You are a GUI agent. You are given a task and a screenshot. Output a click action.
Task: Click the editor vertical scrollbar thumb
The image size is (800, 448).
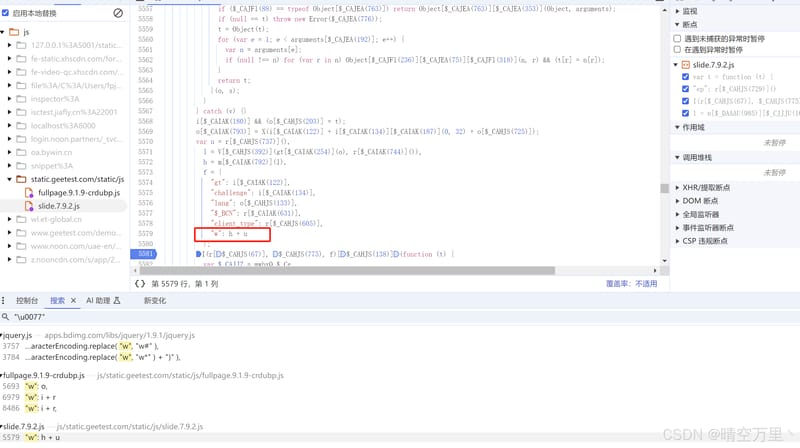tap(664, 188)
